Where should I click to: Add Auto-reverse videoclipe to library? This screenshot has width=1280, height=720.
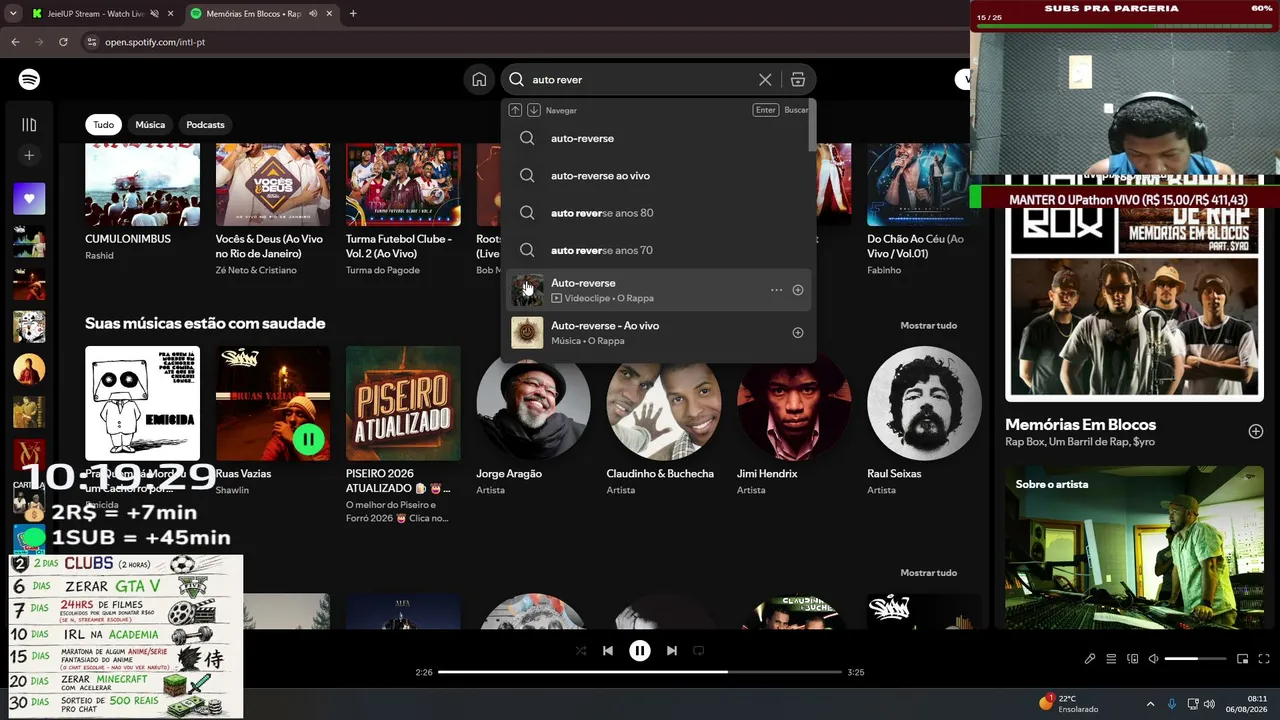[x=798, y=290]
